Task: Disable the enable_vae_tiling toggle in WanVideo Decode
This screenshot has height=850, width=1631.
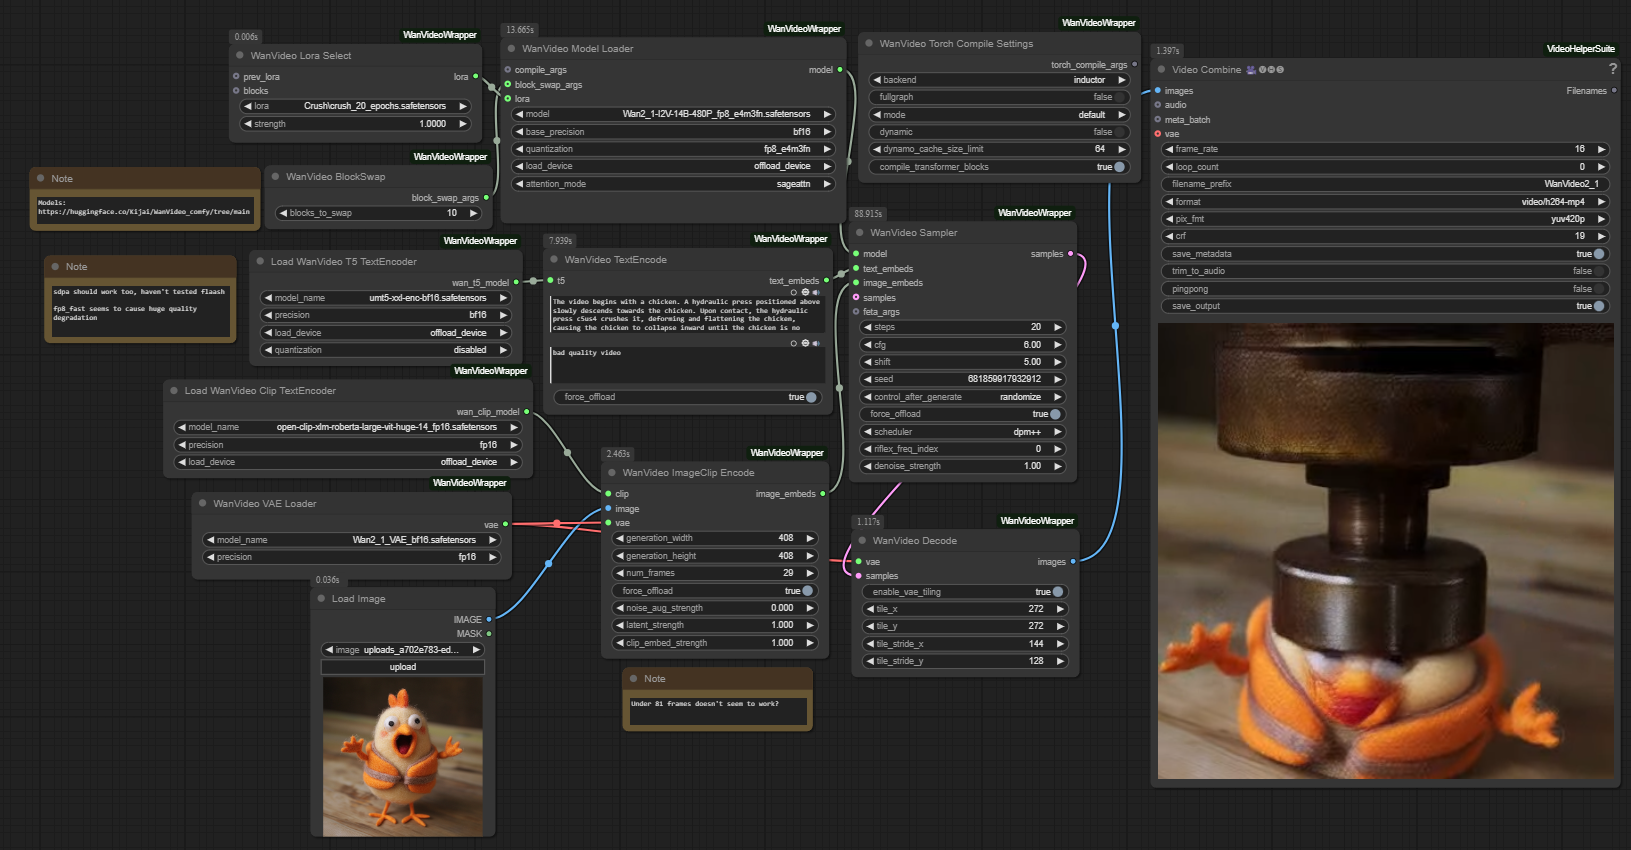Action: pyautogui.click(x=1057, y=592)
